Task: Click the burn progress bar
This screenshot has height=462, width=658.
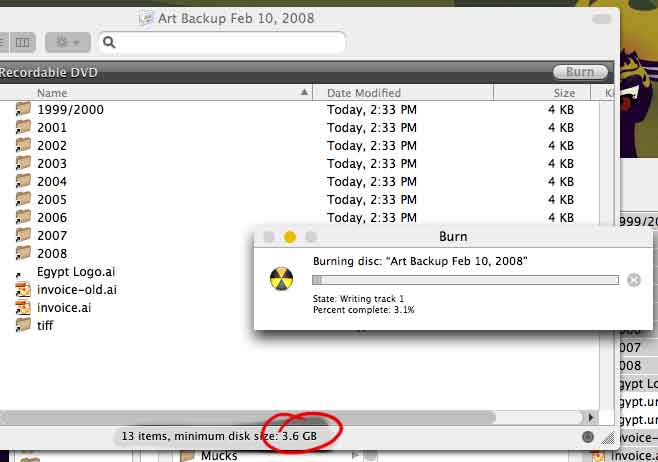Action: pos(466,280)
